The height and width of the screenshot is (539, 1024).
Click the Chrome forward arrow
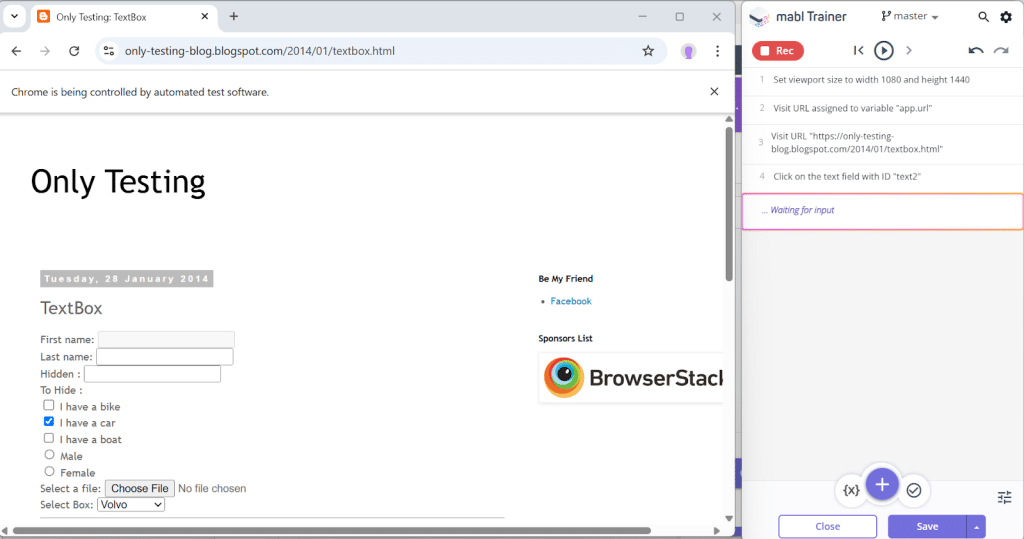(x=45, y=51)
